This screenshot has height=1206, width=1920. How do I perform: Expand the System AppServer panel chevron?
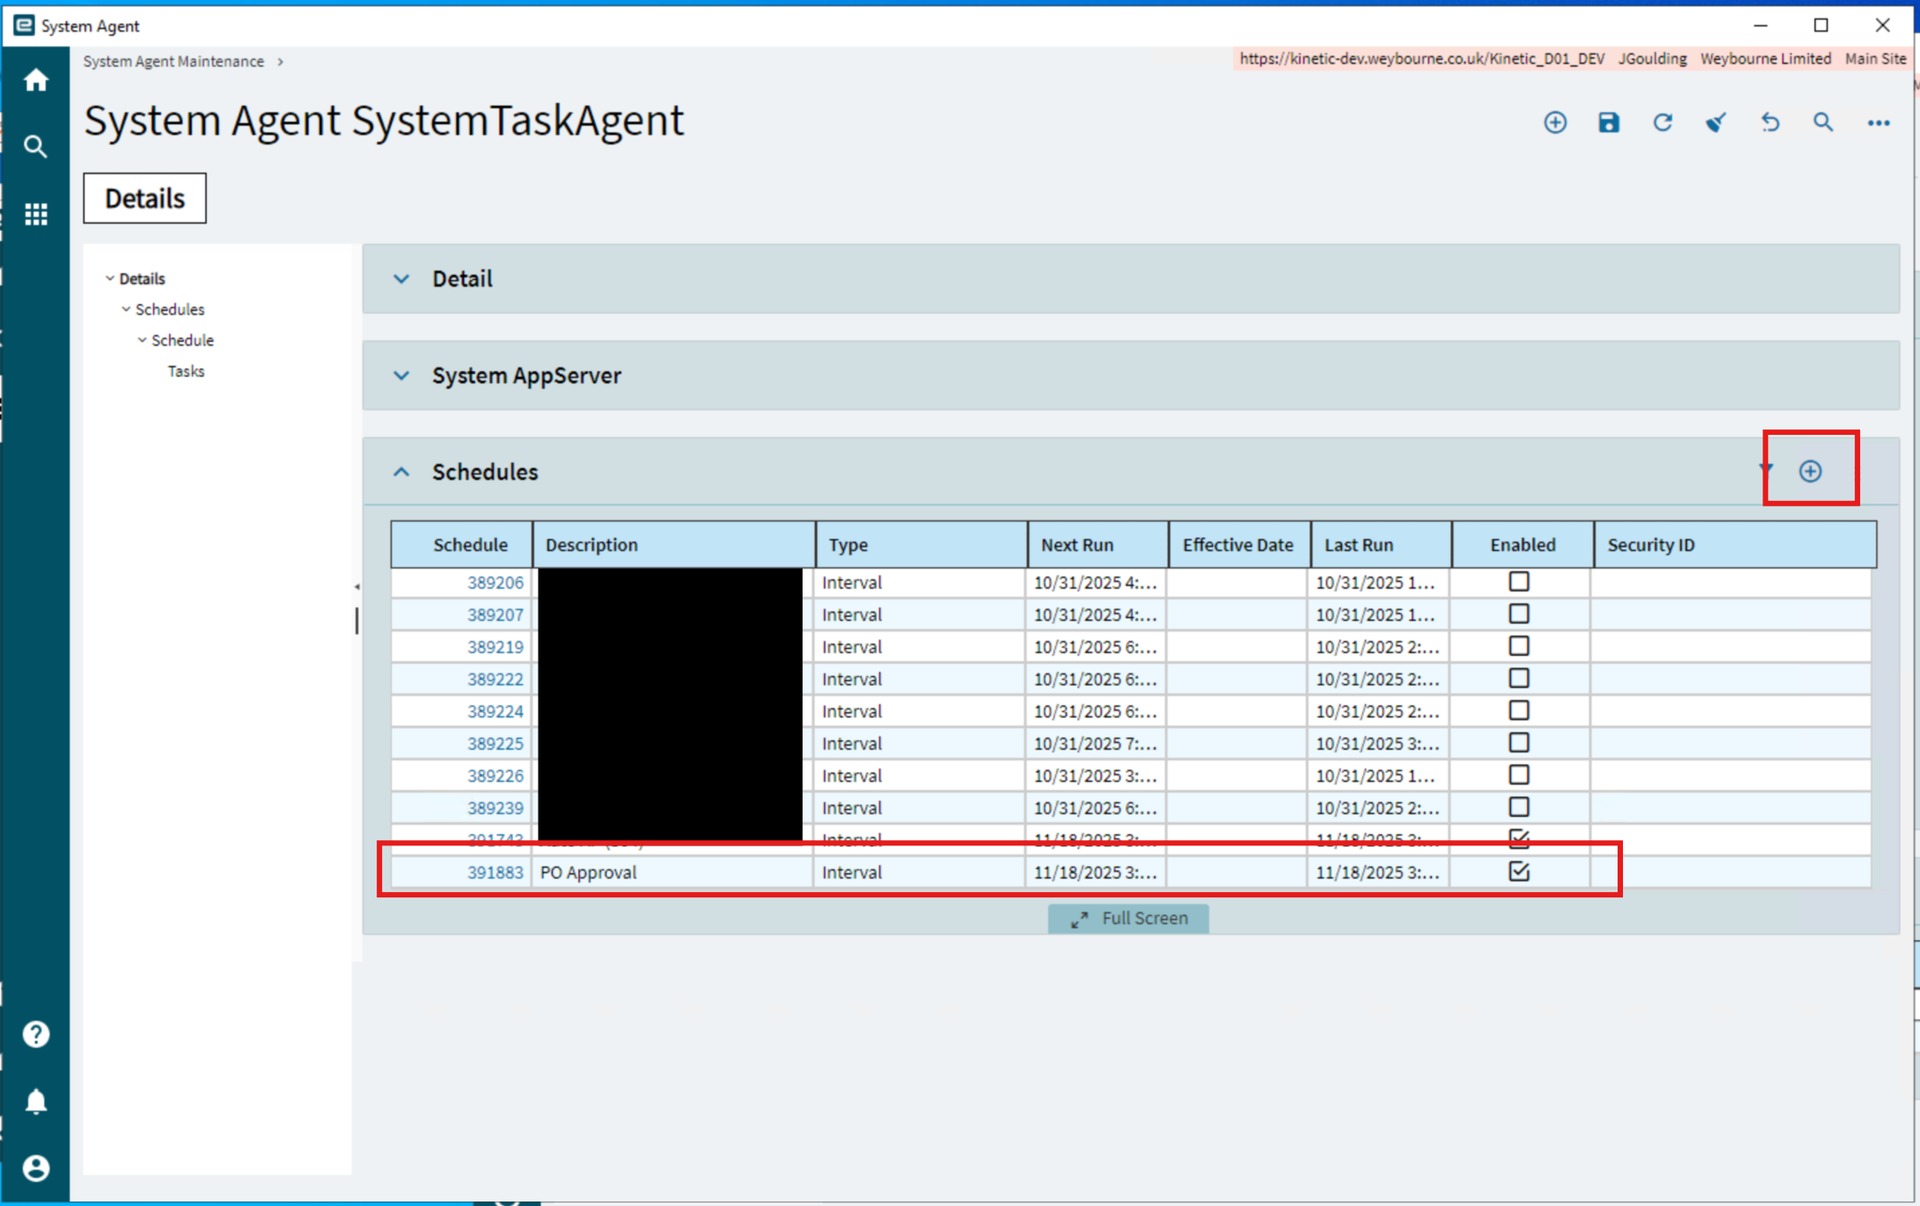coord(401,376)
